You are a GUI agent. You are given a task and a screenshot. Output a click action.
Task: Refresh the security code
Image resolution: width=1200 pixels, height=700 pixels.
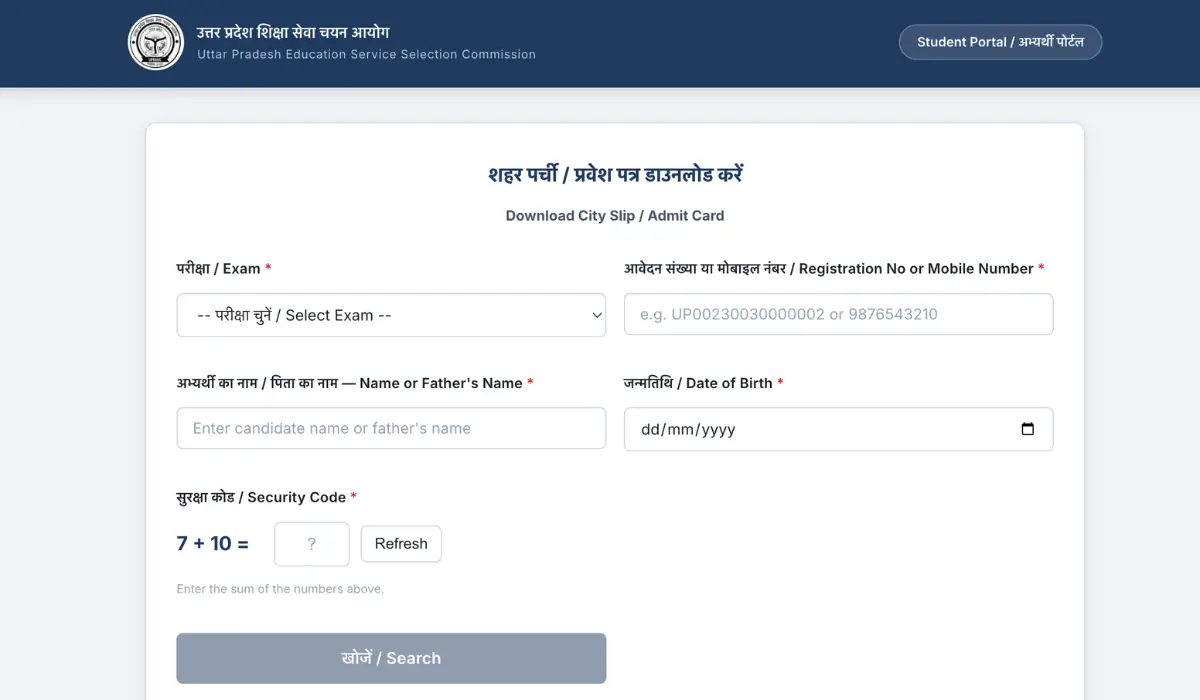(401, 544)
